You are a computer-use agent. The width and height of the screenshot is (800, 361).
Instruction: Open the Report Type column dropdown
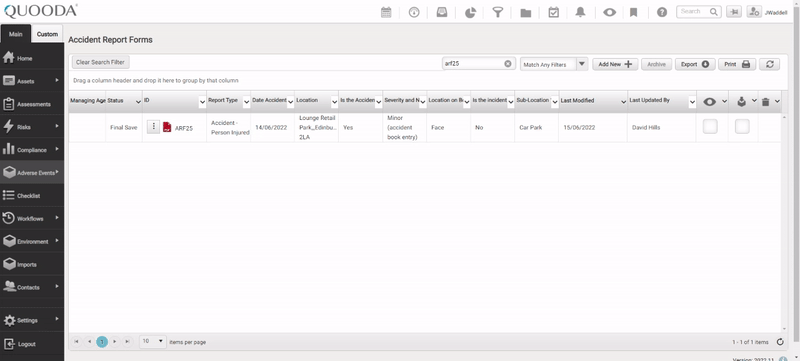pyautogui.click(x=246, y=102)
